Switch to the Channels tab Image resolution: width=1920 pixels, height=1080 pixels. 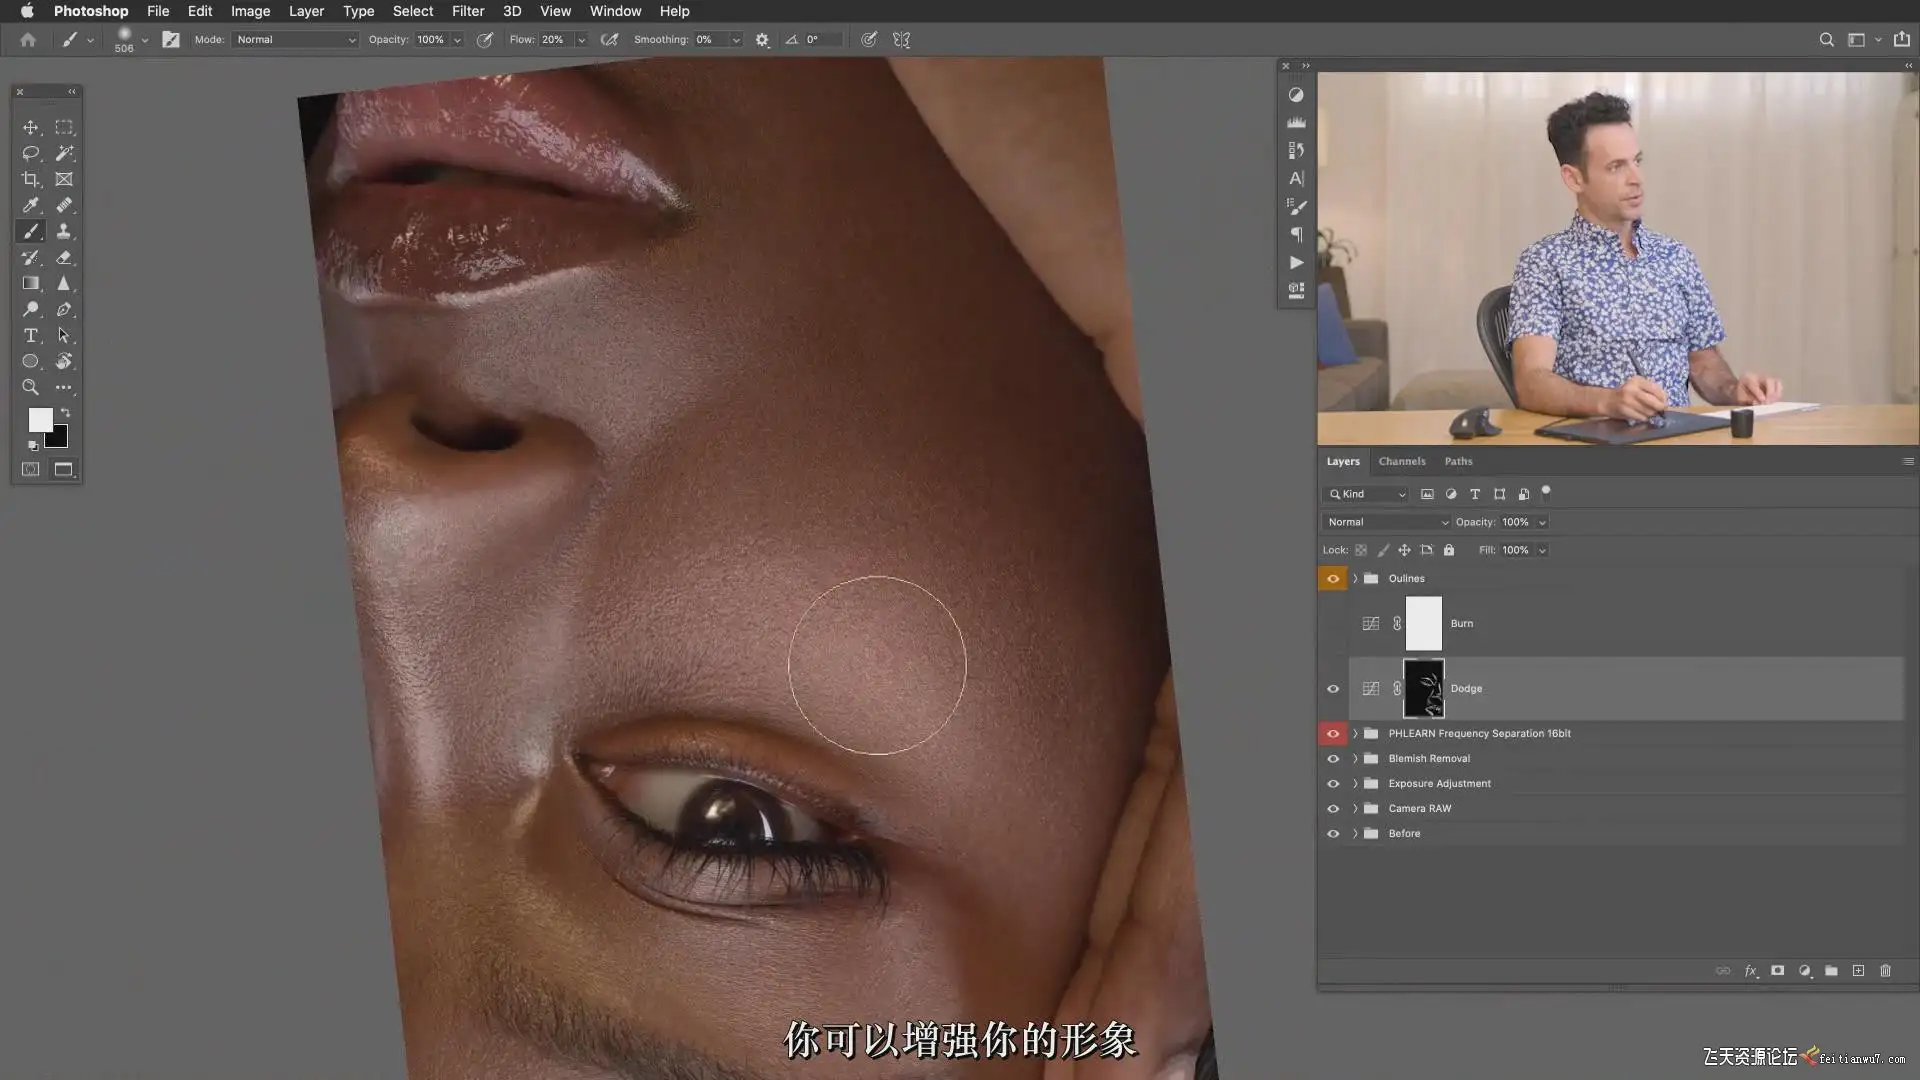[1401, 461]
